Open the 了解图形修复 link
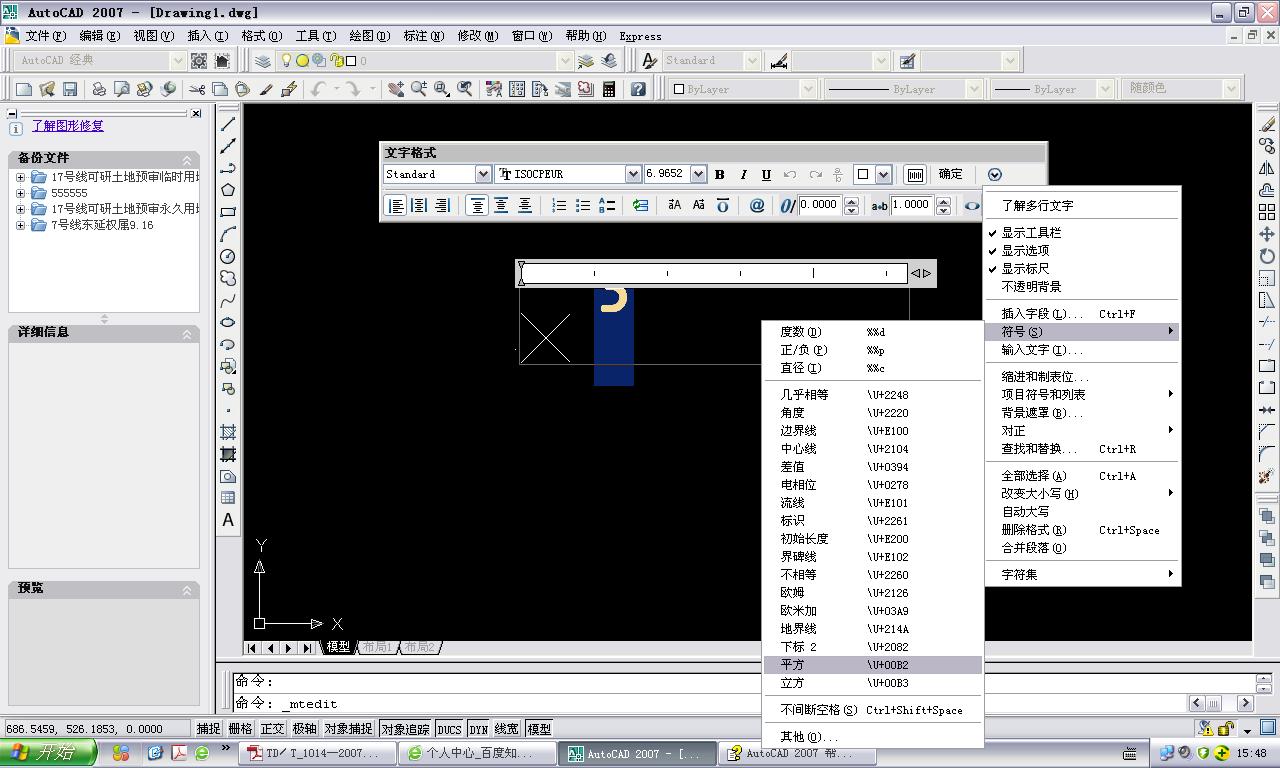 point(67,126)
